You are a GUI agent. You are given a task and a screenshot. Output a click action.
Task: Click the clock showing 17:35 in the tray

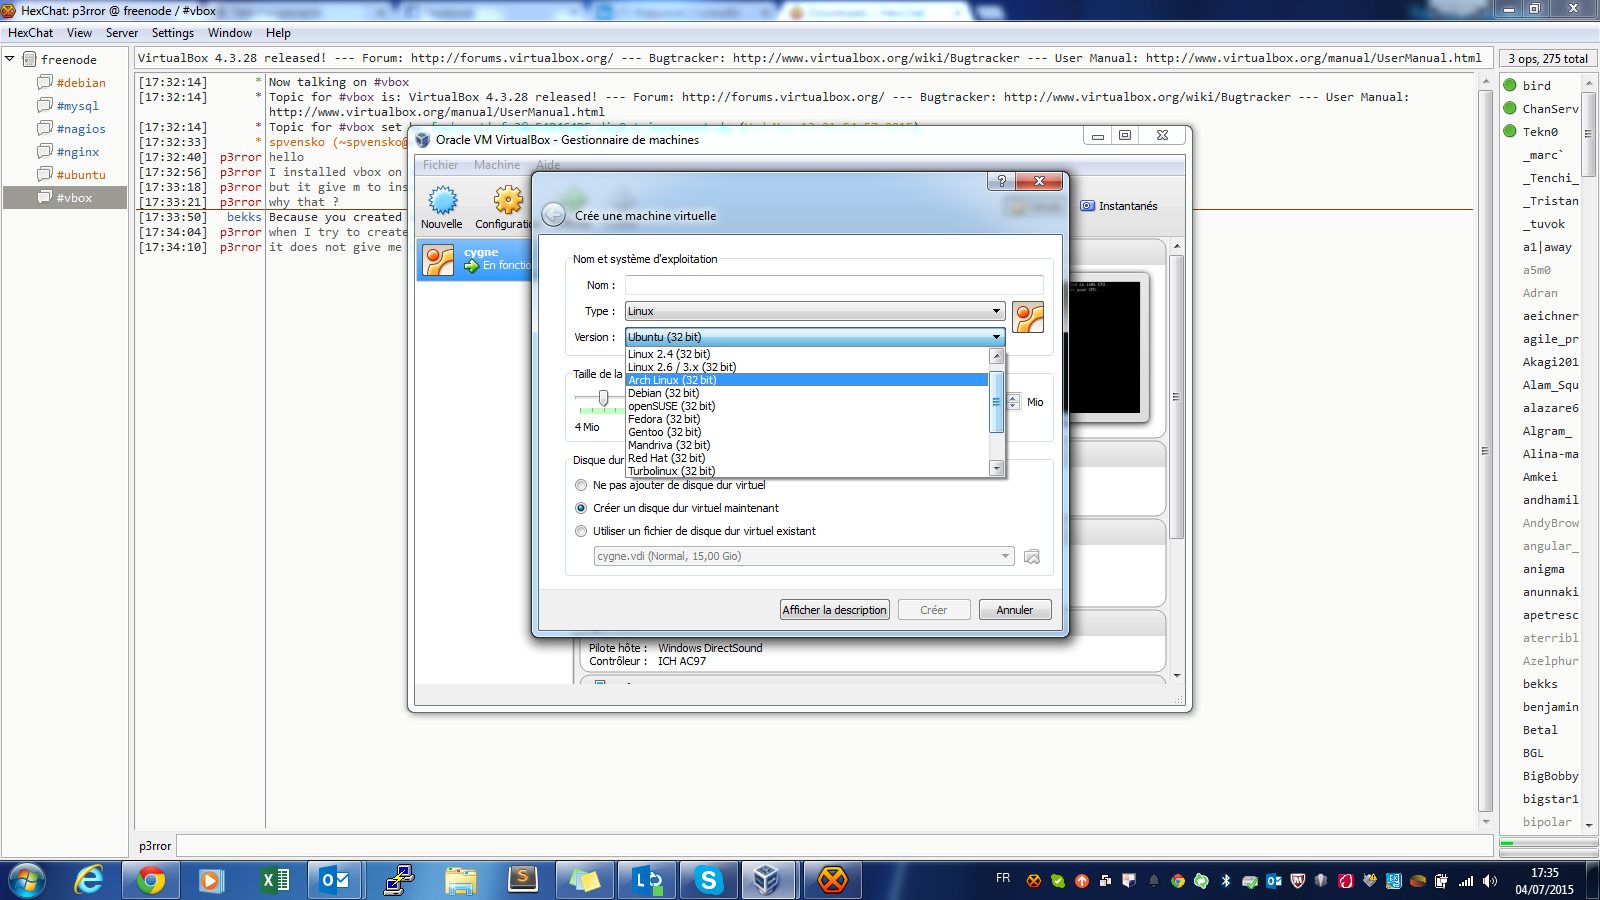tap(1544, 873)
